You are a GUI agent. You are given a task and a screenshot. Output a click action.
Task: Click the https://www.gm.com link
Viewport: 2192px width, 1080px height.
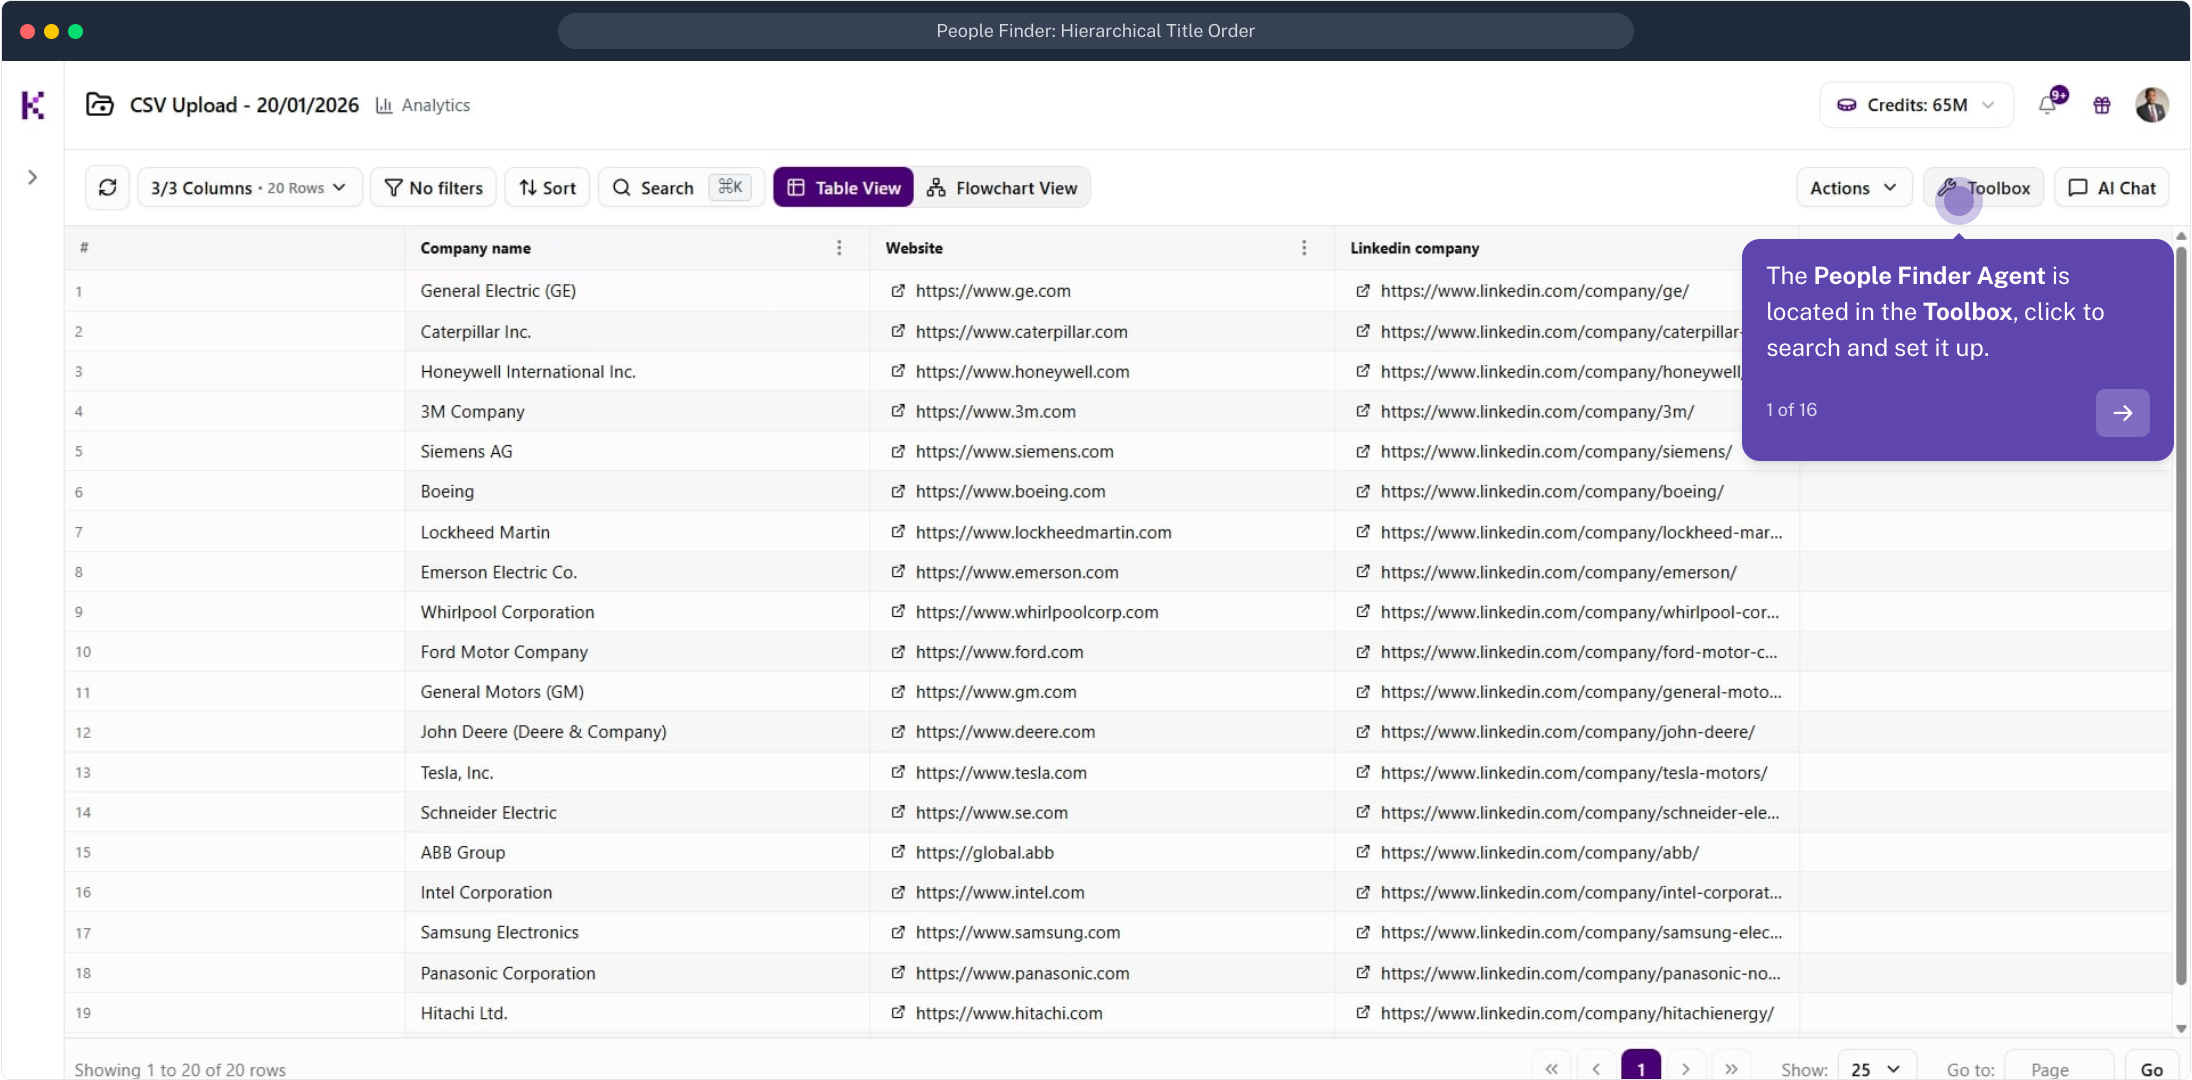996,692
